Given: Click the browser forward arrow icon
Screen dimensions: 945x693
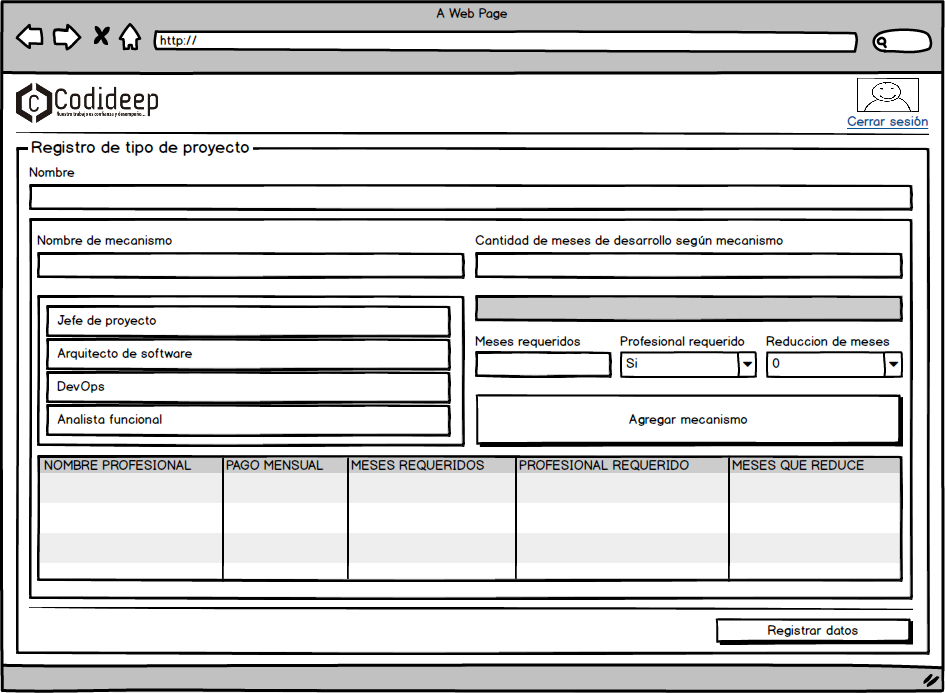Looking at the screenshot, I should click(x=66, y=38).
